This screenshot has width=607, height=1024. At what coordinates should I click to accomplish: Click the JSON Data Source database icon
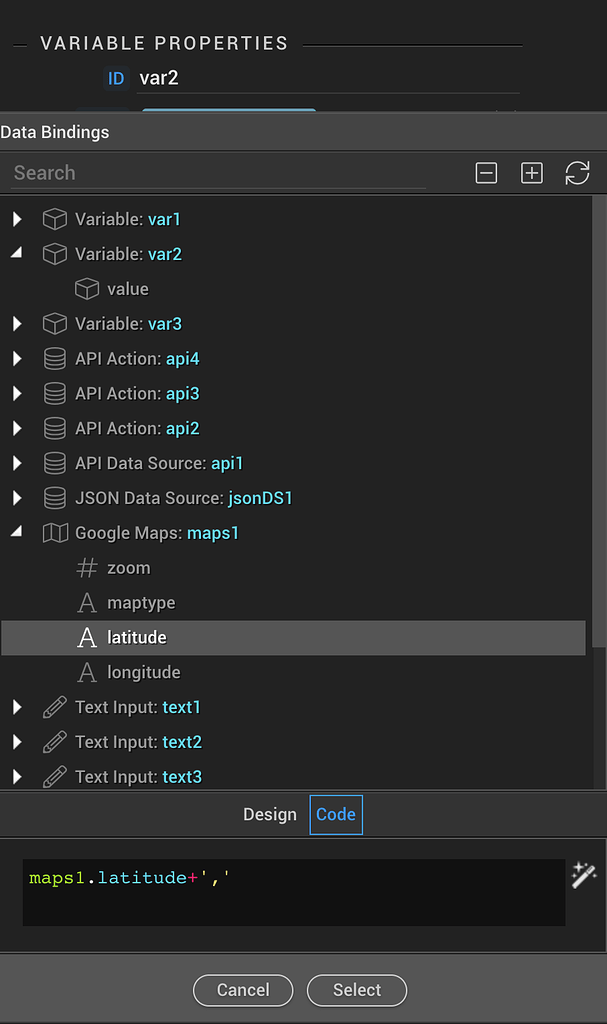[x=55, y=498]
